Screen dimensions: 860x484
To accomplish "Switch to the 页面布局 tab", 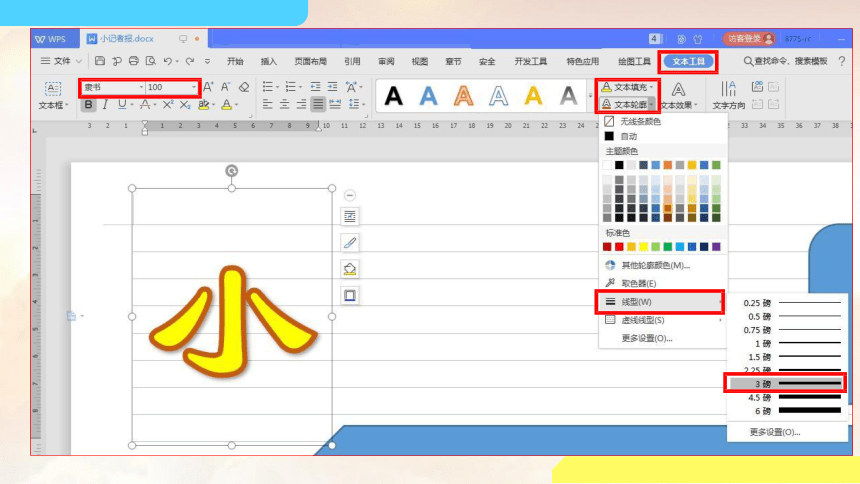I will [x=310, y=61].
